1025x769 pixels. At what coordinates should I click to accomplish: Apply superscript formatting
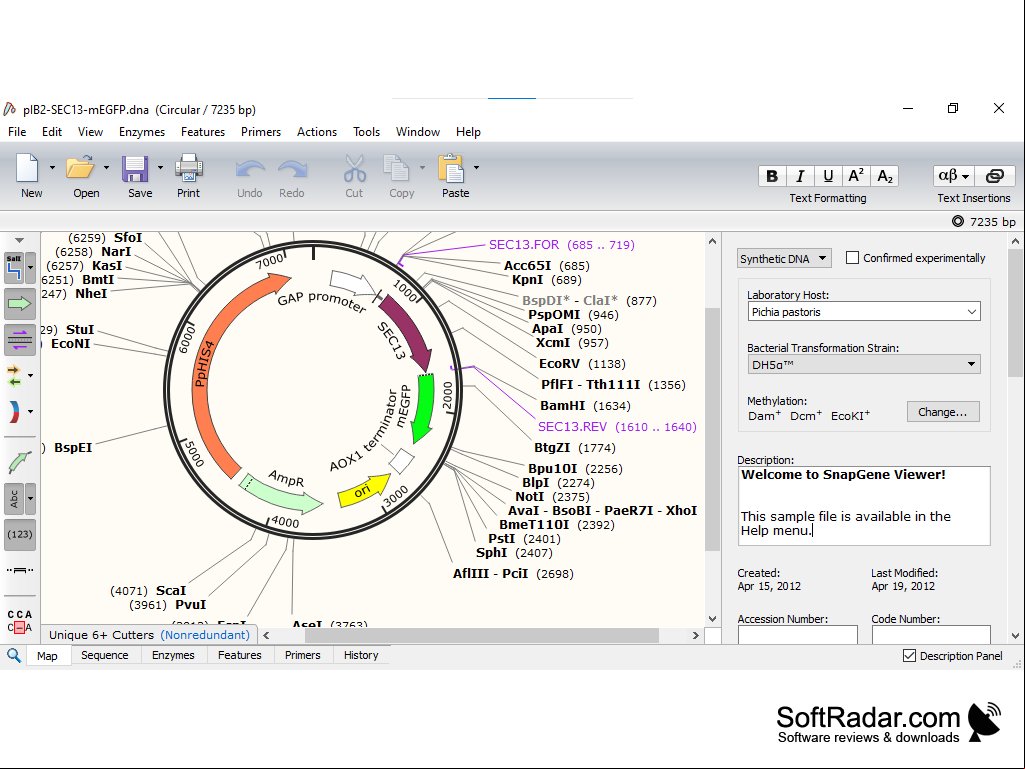pos(856,176)
